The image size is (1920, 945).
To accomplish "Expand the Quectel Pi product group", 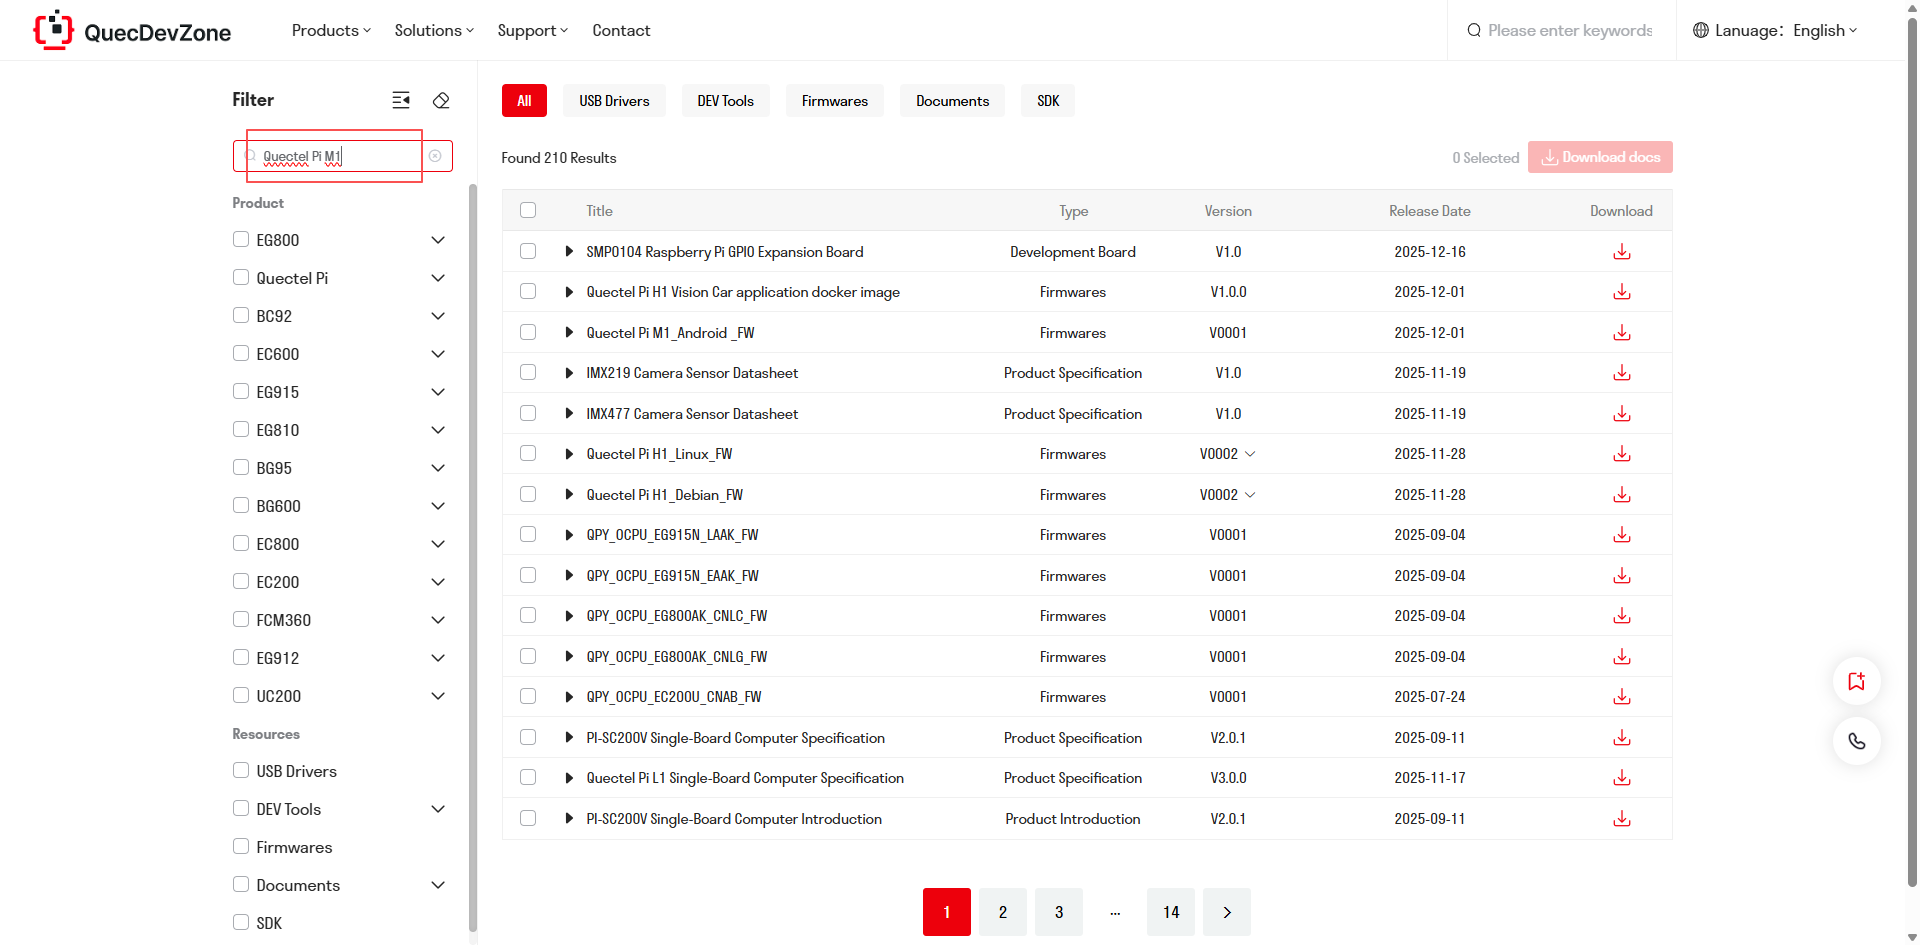I will (438, 278).
